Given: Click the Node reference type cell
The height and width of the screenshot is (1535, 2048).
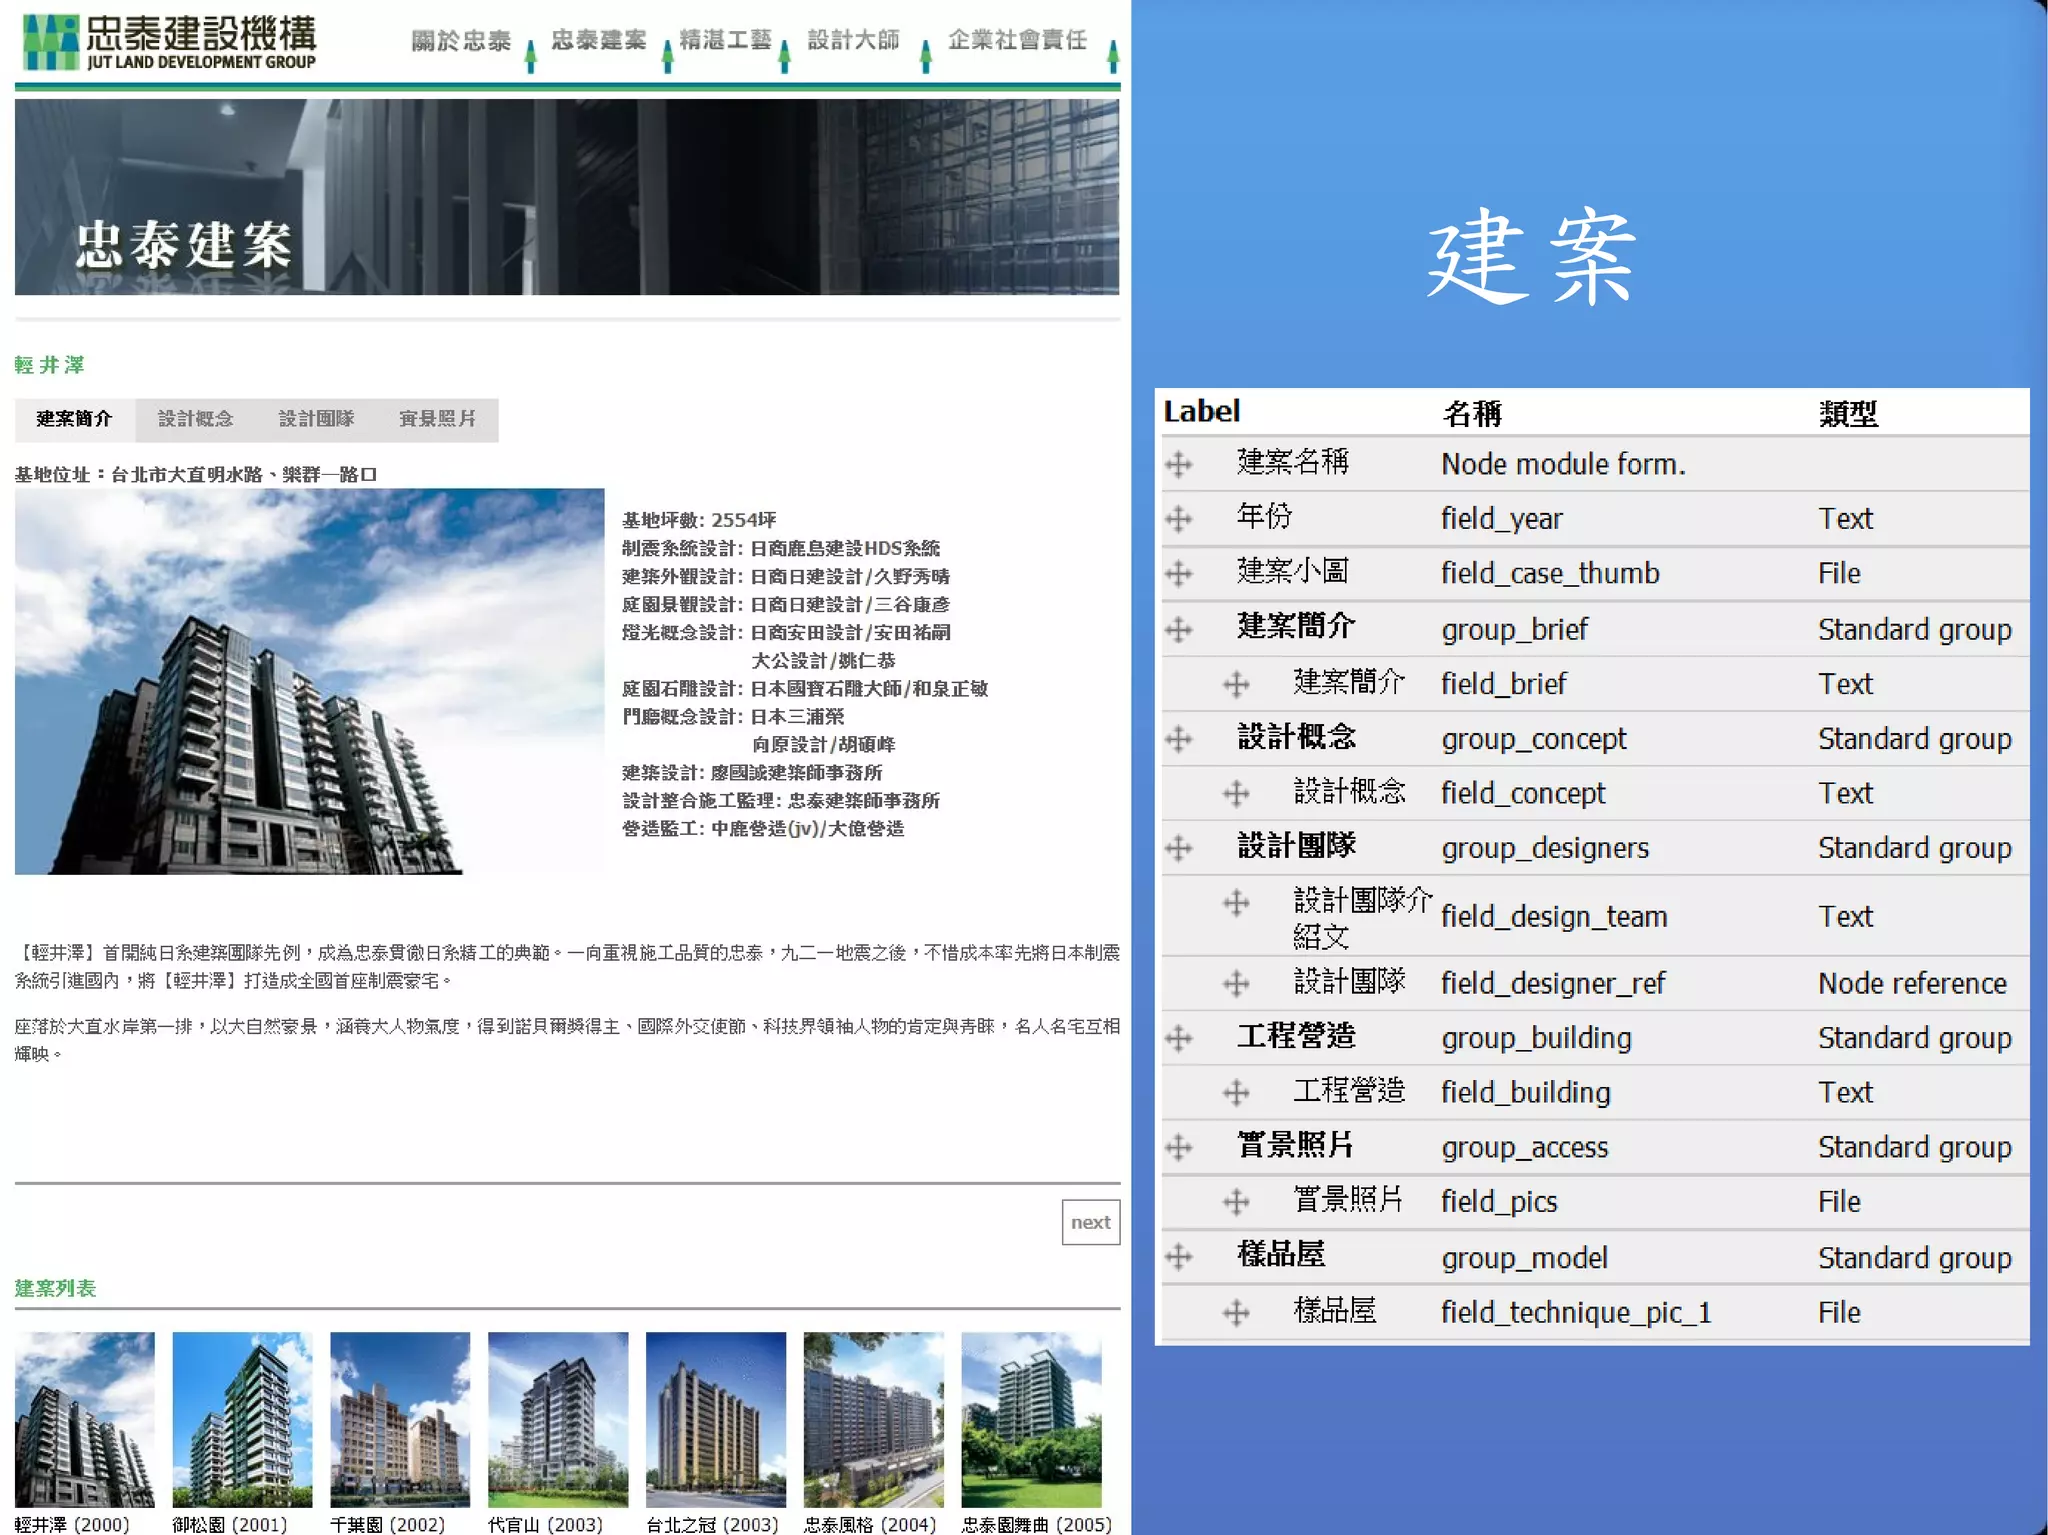Looking at the screenshot, I should pos(1912,983).
